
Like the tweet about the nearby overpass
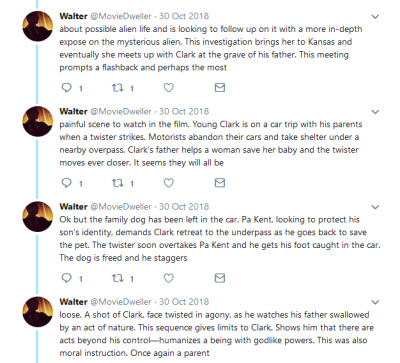coord(169,183)
